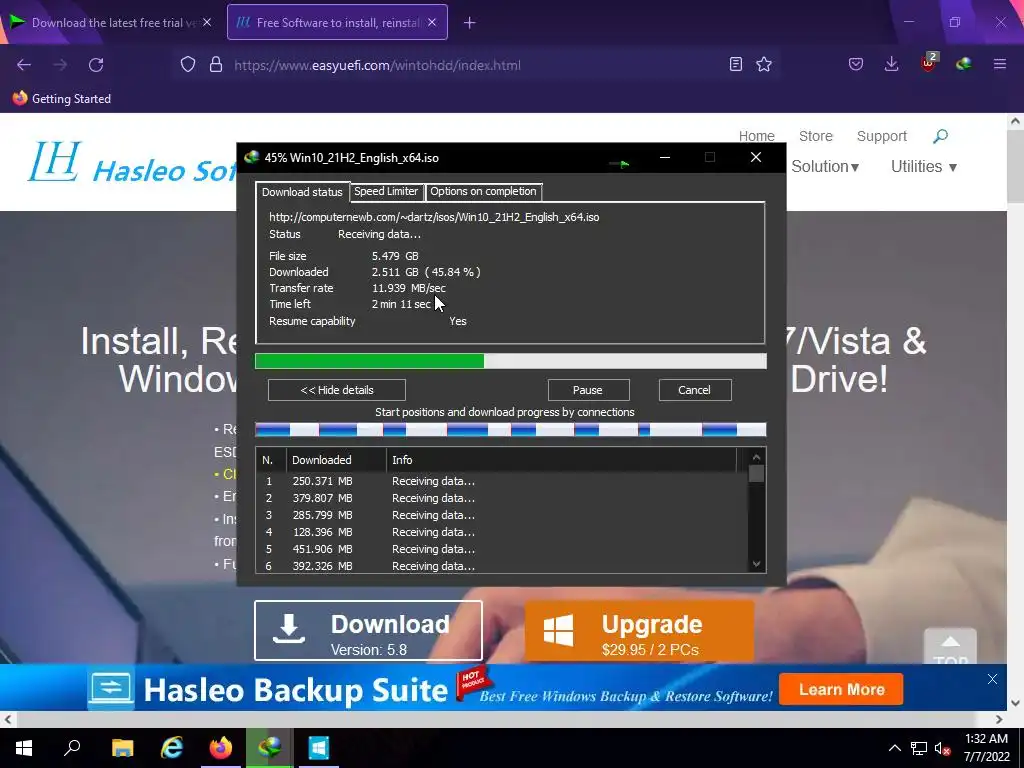Screen dimensions: 1024x768
Task: Click Learn More on Backup Suite banner
Action: (841, 689)
